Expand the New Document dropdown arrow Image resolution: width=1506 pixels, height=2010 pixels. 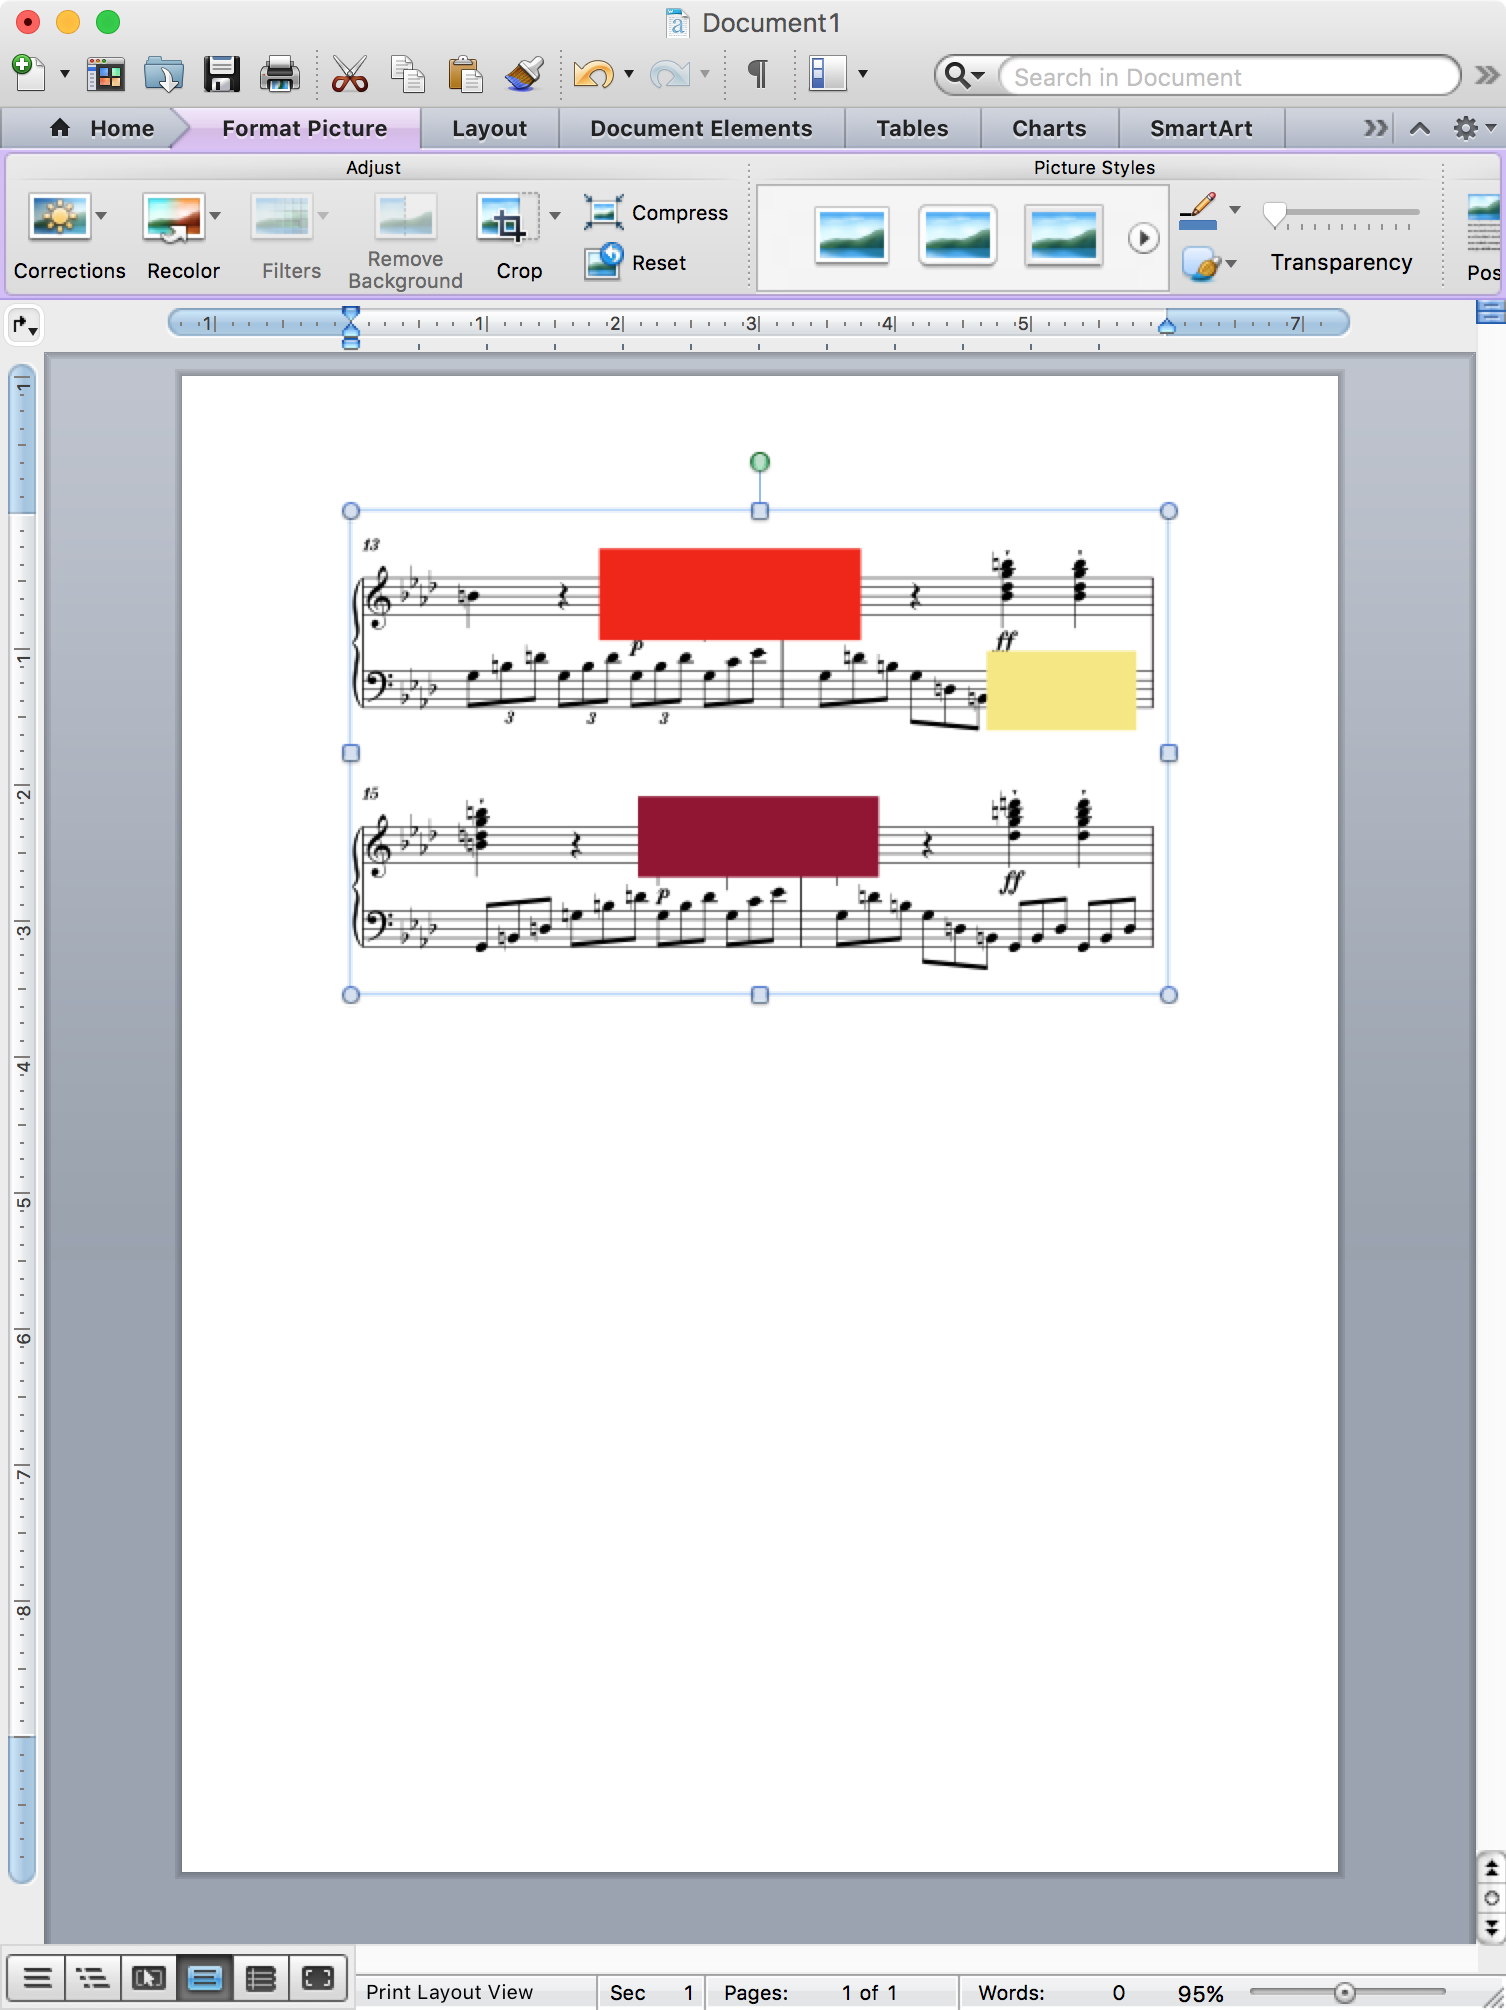tap(65, 74)
